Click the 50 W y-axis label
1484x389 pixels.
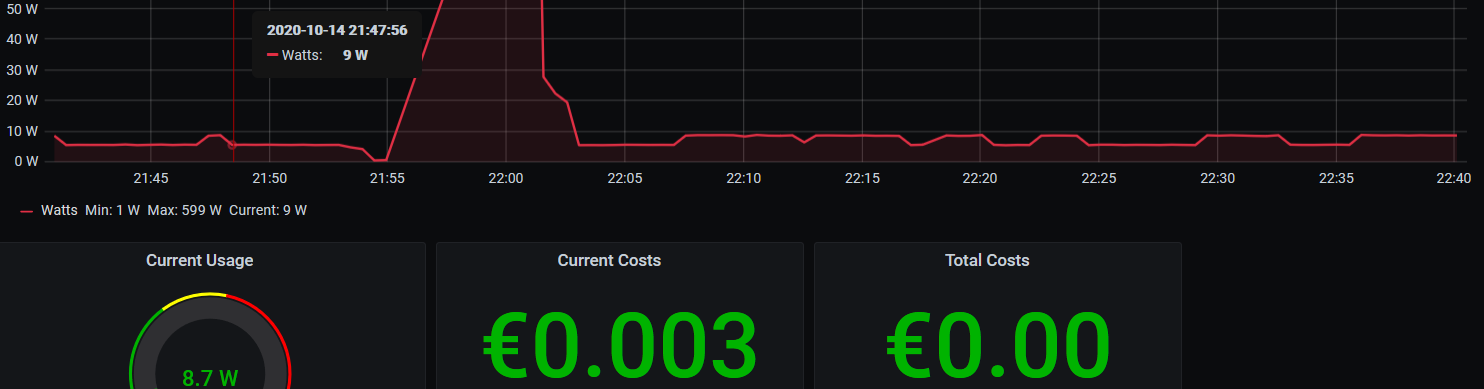tap(22, 8)
